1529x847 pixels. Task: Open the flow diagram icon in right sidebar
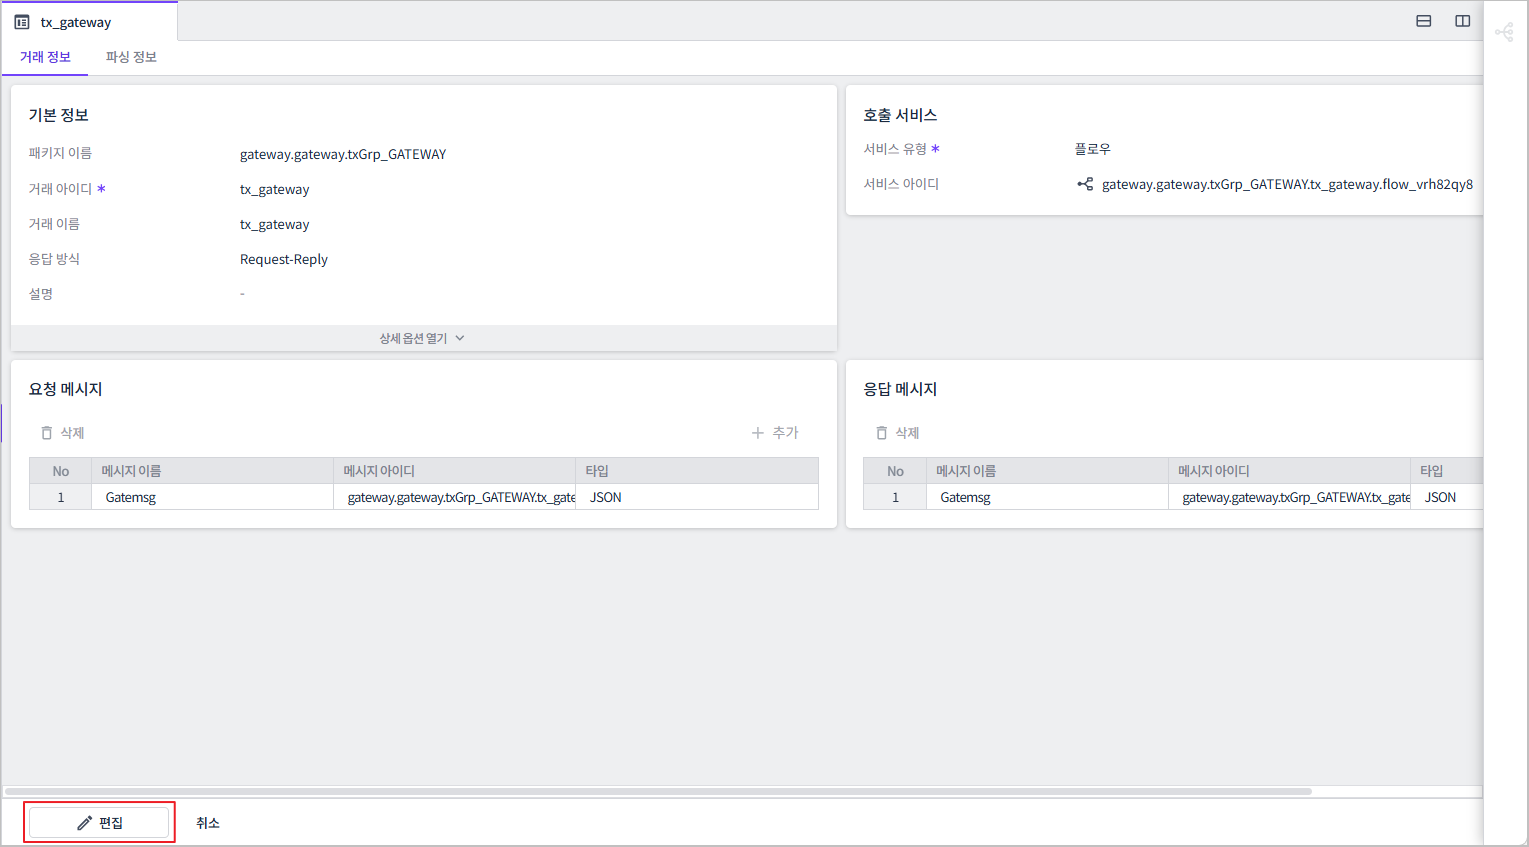(1504, 33)
